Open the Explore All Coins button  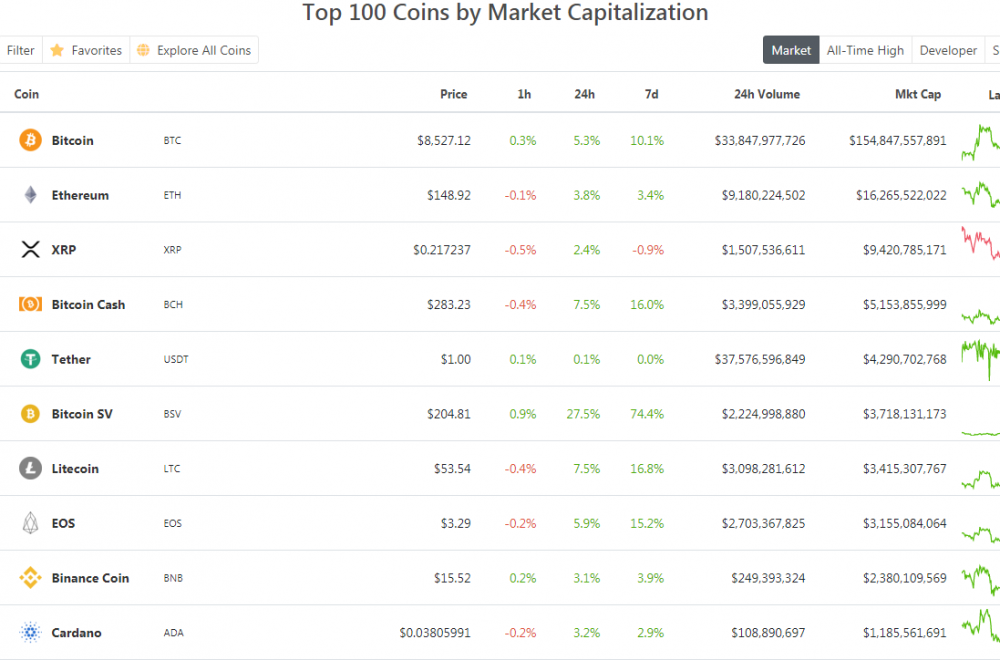(194, 50)
